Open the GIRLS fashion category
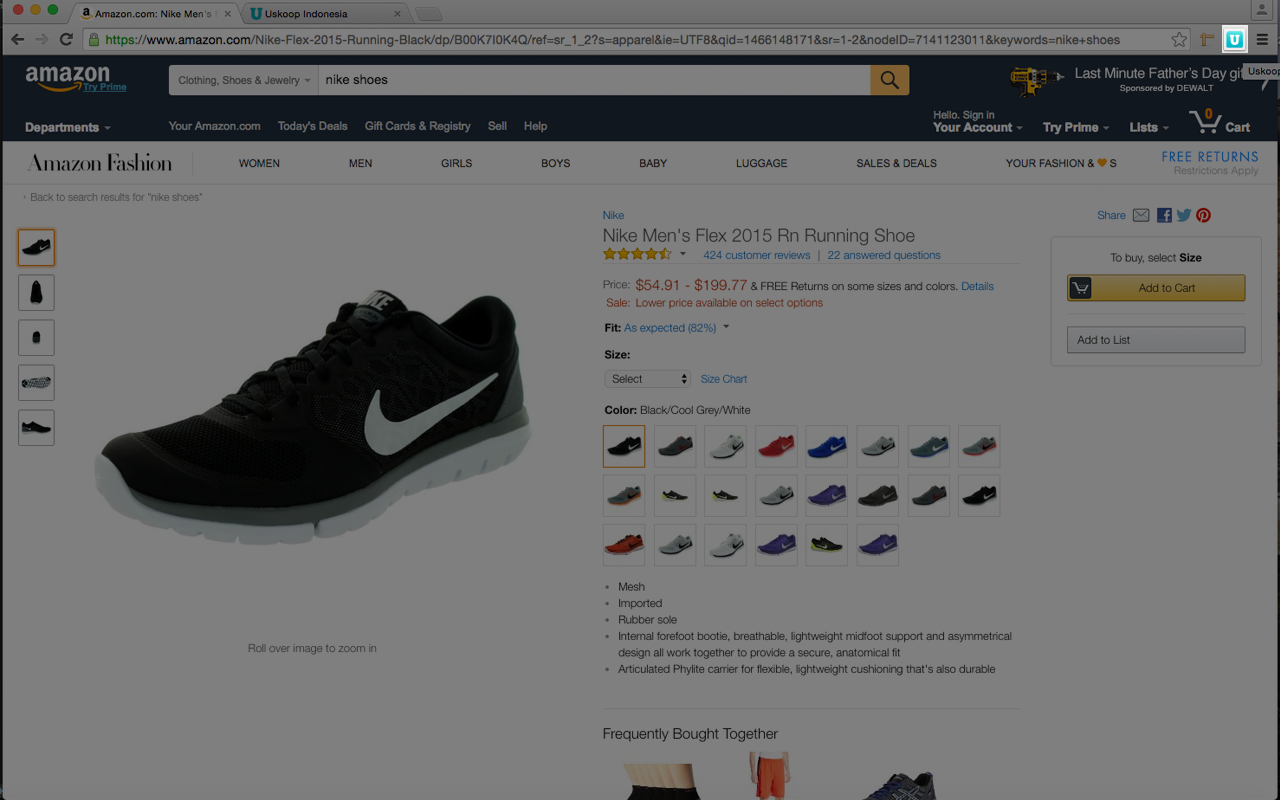 coord(456,163)
